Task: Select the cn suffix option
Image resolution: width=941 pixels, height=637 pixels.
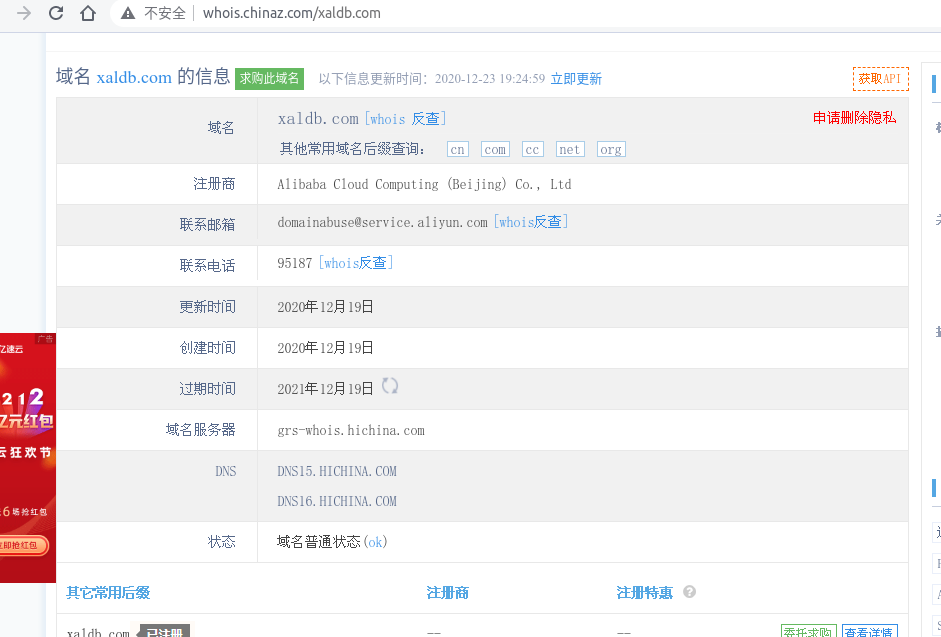Action: coord(457,149)
